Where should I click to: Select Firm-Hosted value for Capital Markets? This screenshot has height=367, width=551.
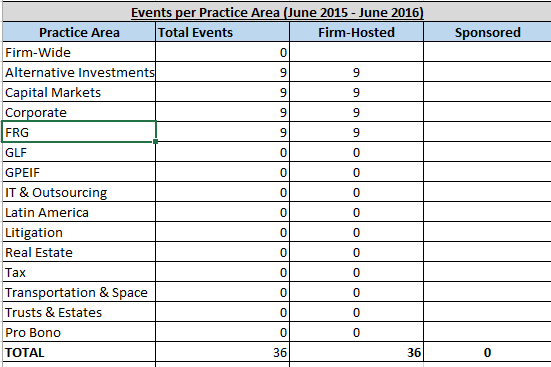[x=356, y=92]
